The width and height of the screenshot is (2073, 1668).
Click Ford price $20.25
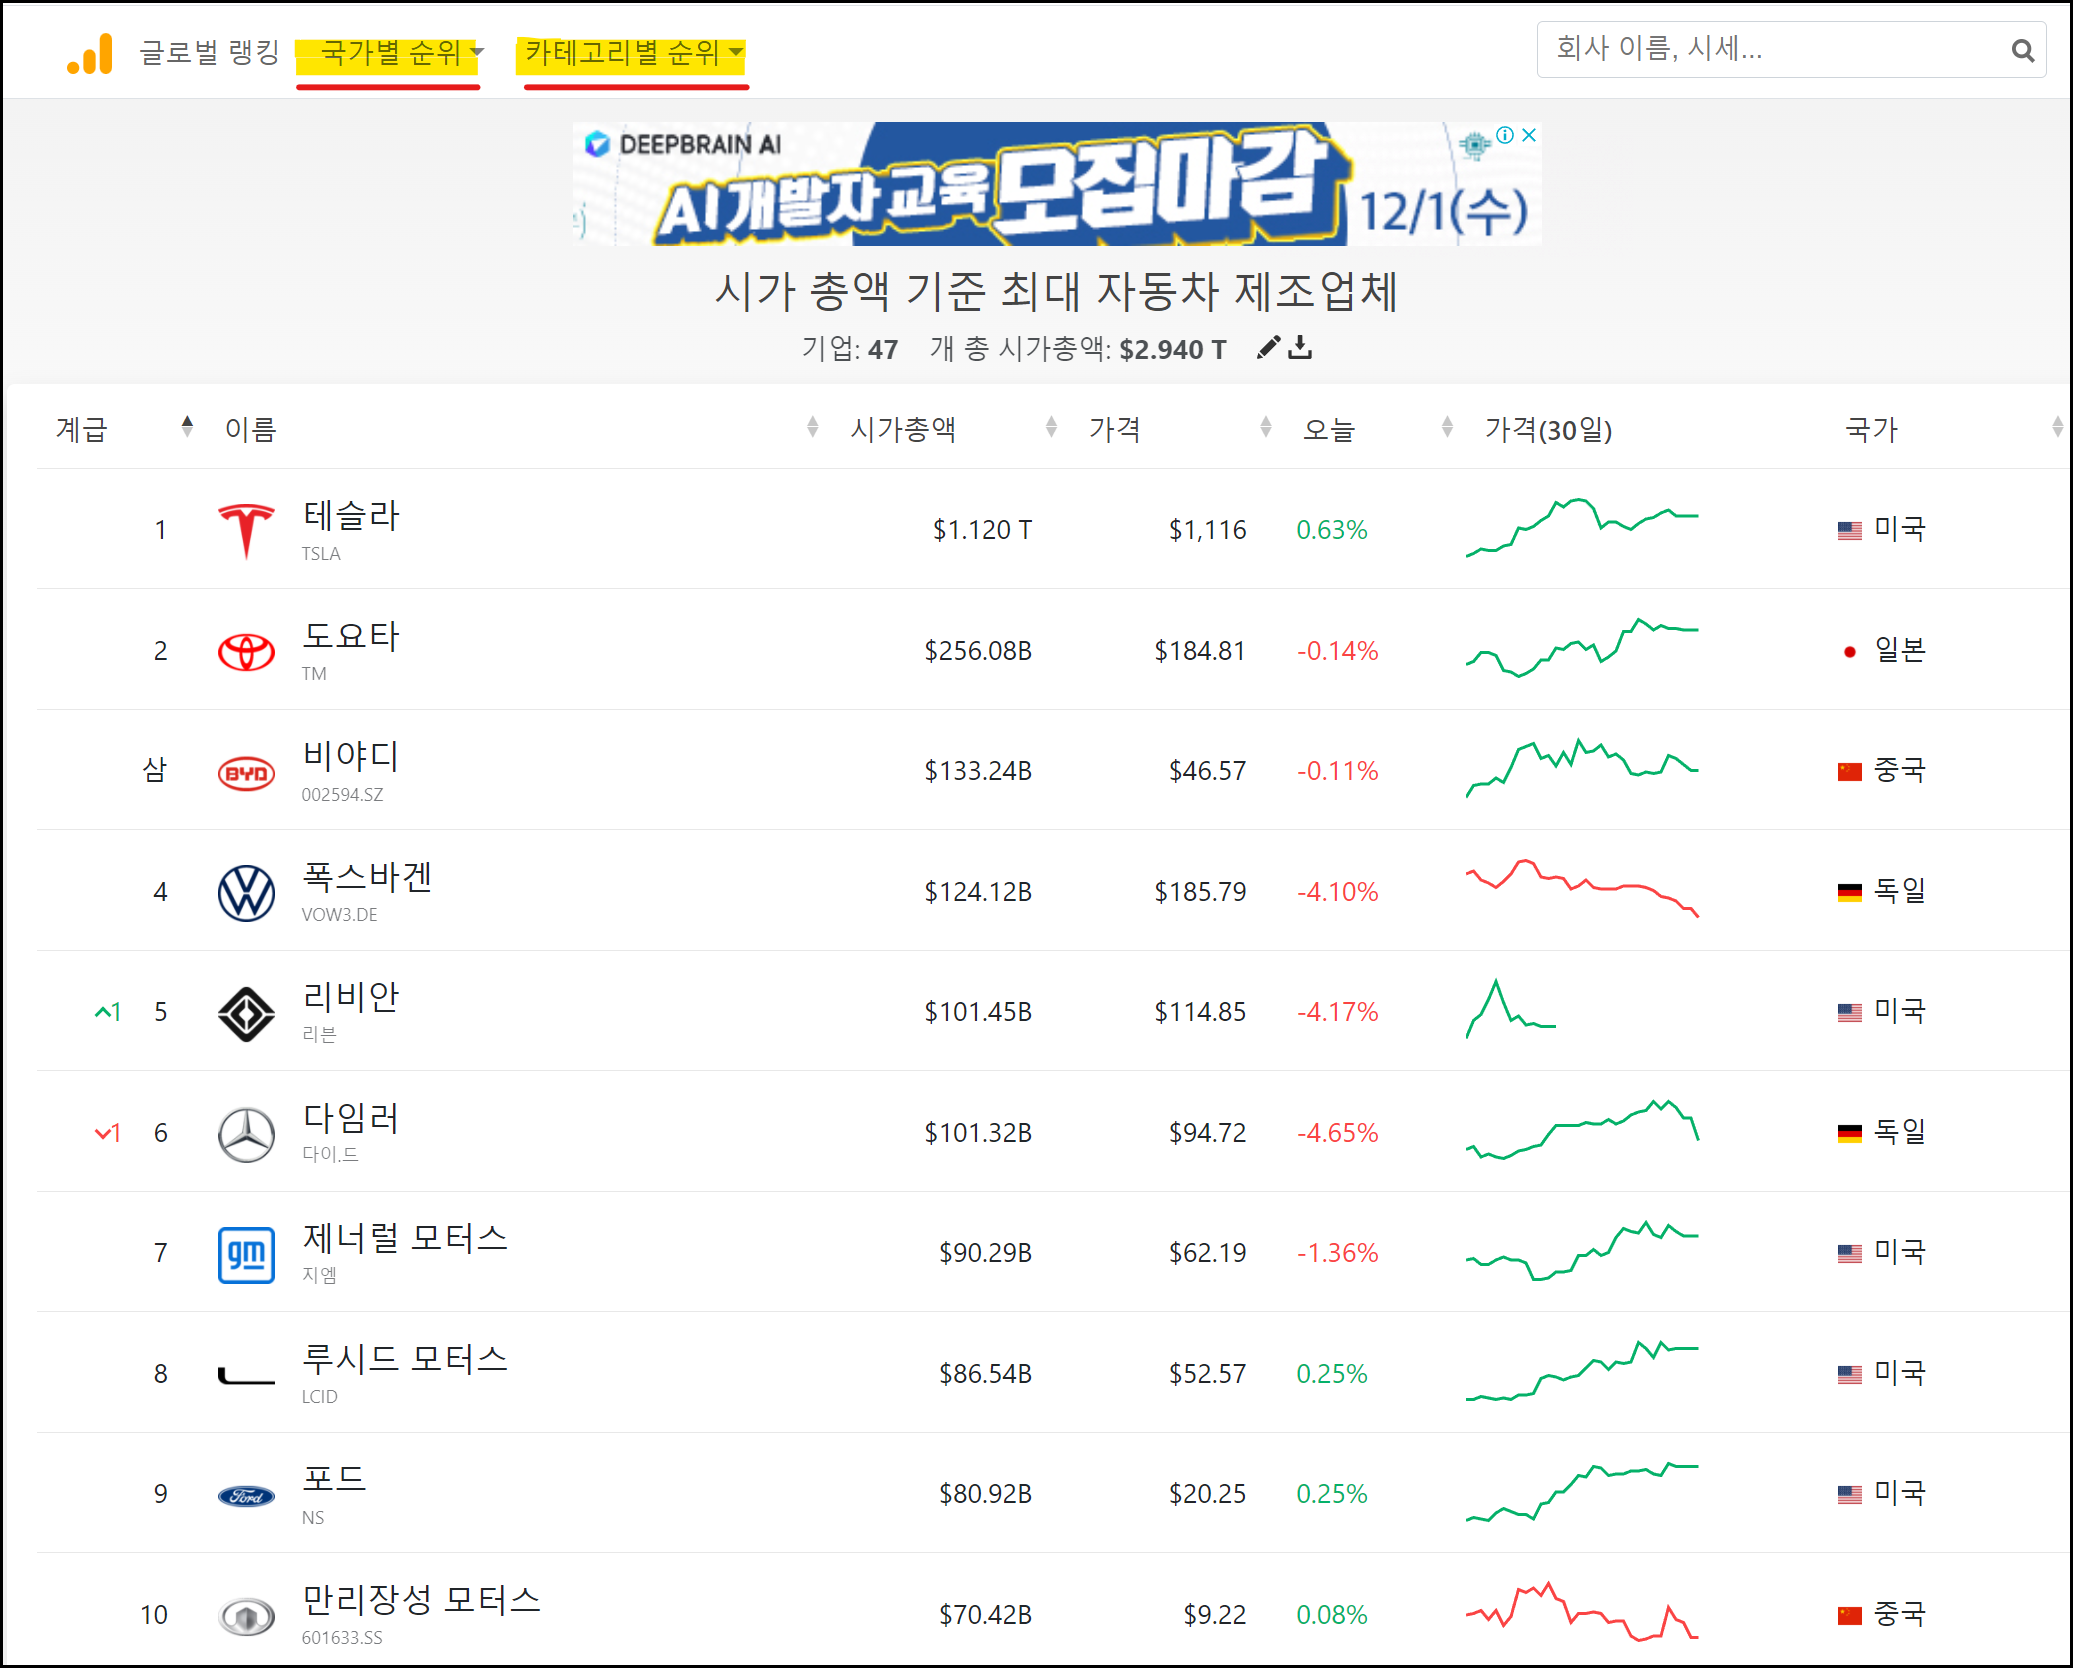tap(1207, 1494)
